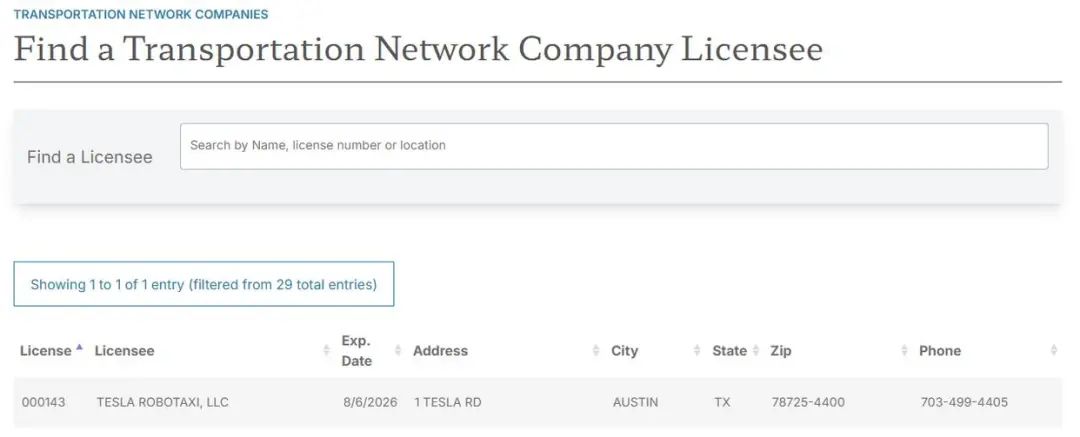1080x437 pixels.
Task: Click sort arrows next to Zip header
Action: (905, 351)
